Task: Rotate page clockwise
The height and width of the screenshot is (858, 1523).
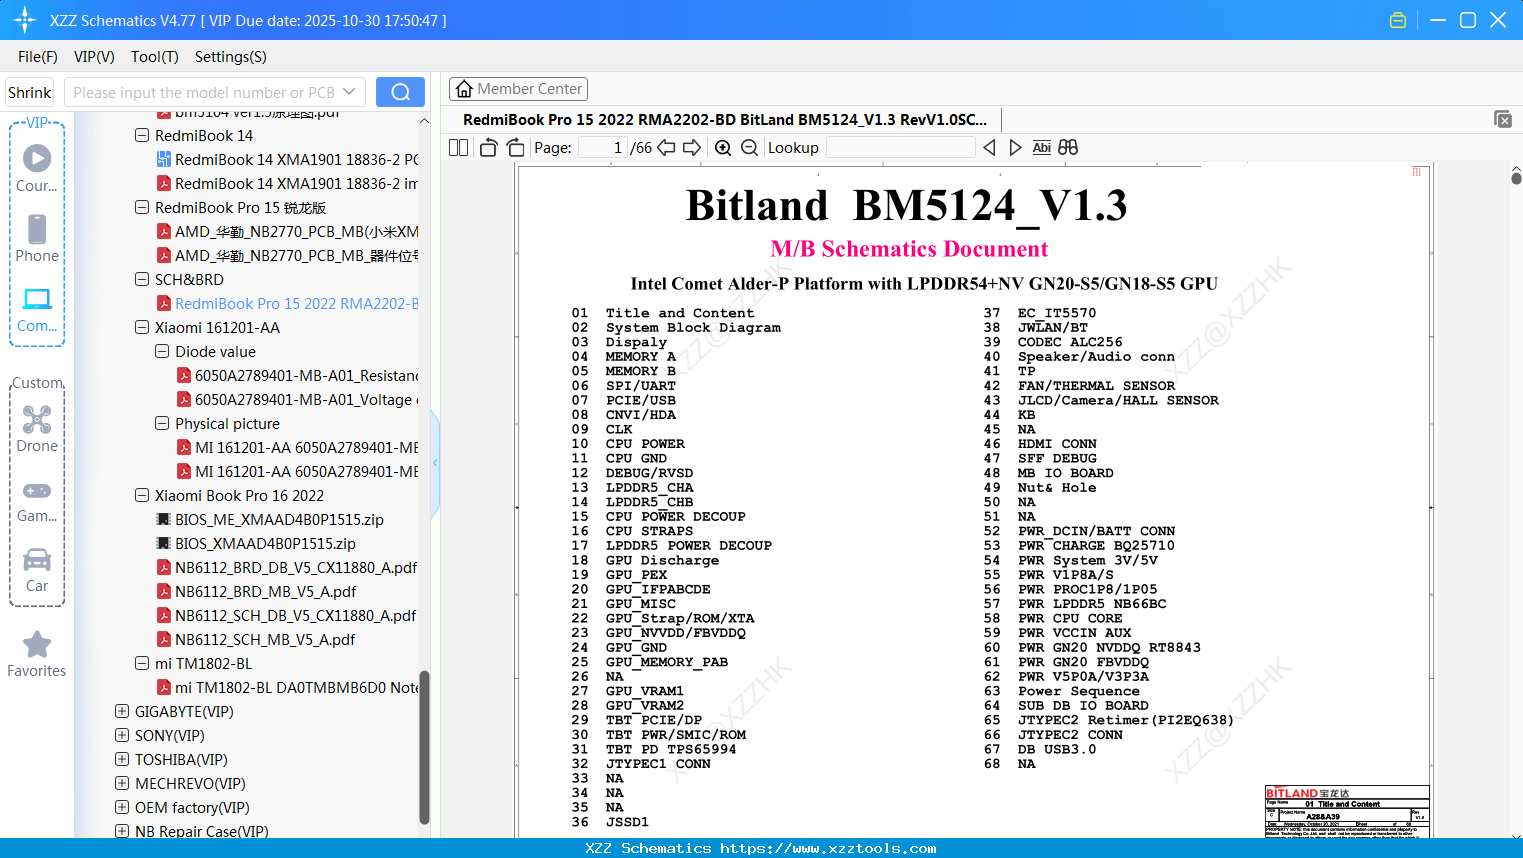Action: click(515, 148)
